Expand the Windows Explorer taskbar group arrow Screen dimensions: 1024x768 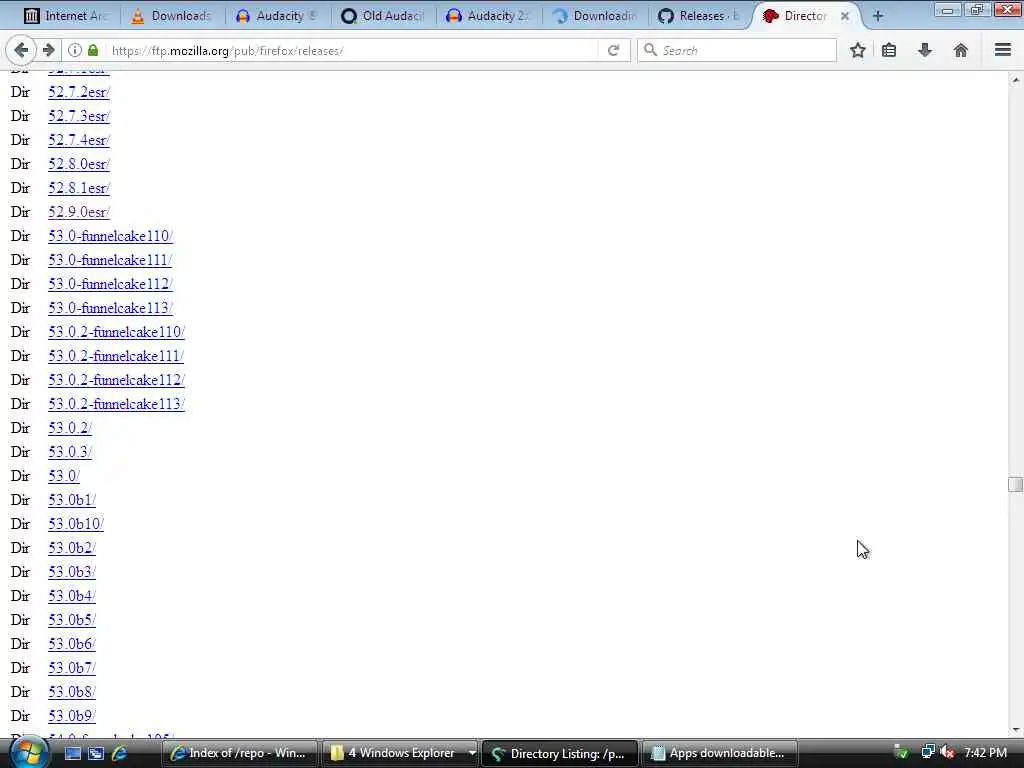[472, 753]
